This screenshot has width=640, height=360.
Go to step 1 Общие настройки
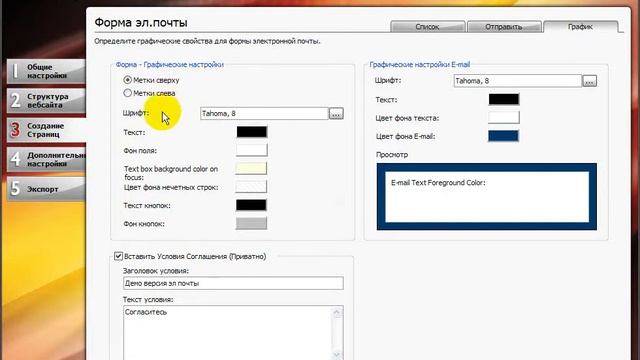46,71
